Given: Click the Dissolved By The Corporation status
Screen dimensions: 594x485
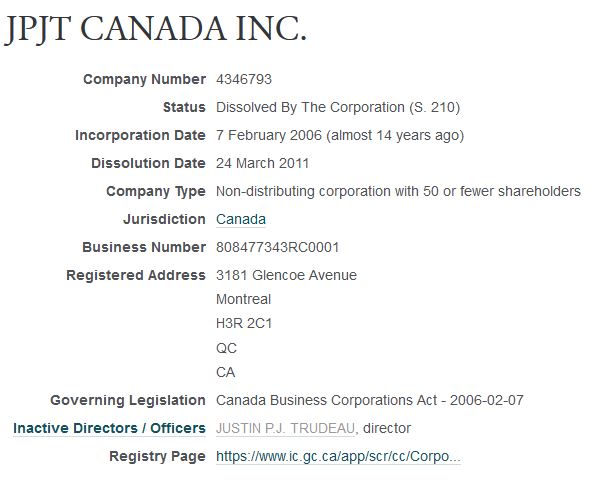Looking at the screenshot, I should (x=338, y=107).
